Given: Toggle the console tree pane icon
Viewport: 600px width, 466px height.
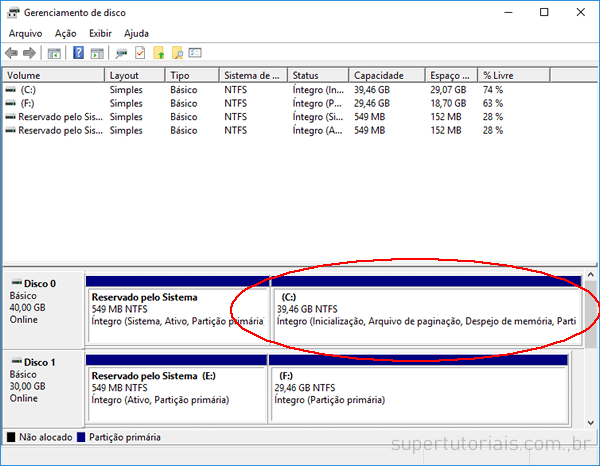Looking at the screenshot, I should tap(54, 53).
